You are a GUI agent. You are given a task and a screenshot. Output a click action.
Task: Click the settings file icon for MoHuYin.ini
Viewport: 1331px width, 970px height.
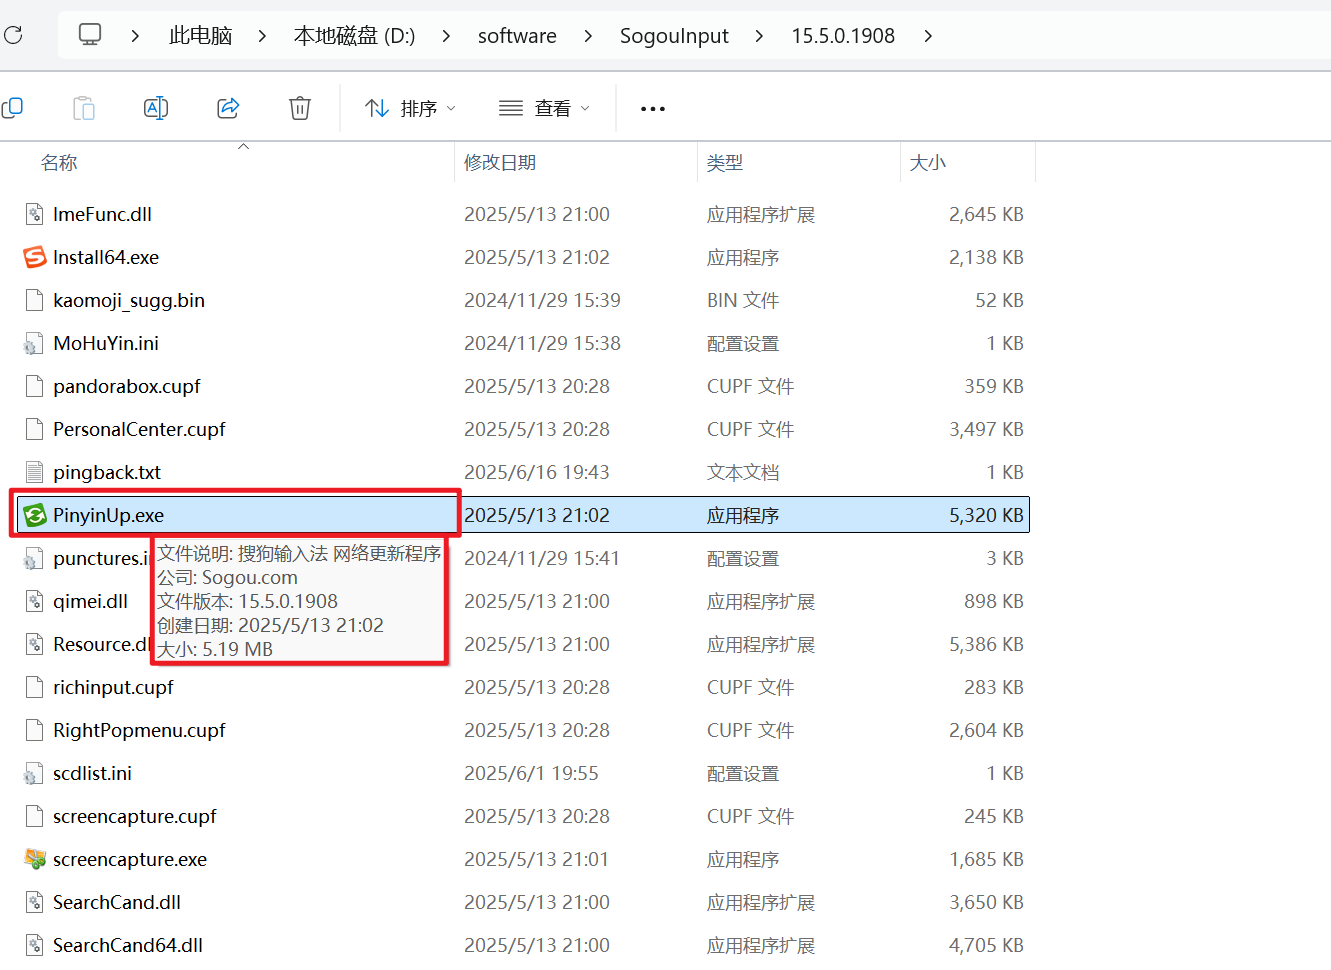pos(35,343)
